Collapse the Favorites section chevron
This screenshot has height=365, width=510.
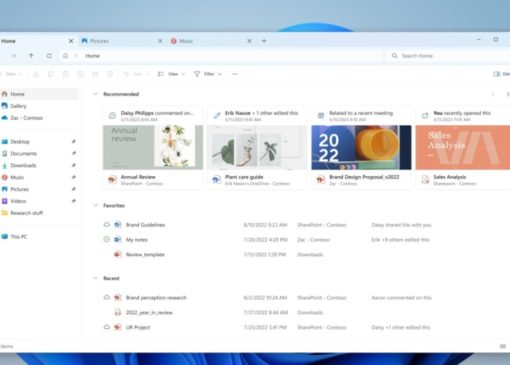(x=95, y=206)
